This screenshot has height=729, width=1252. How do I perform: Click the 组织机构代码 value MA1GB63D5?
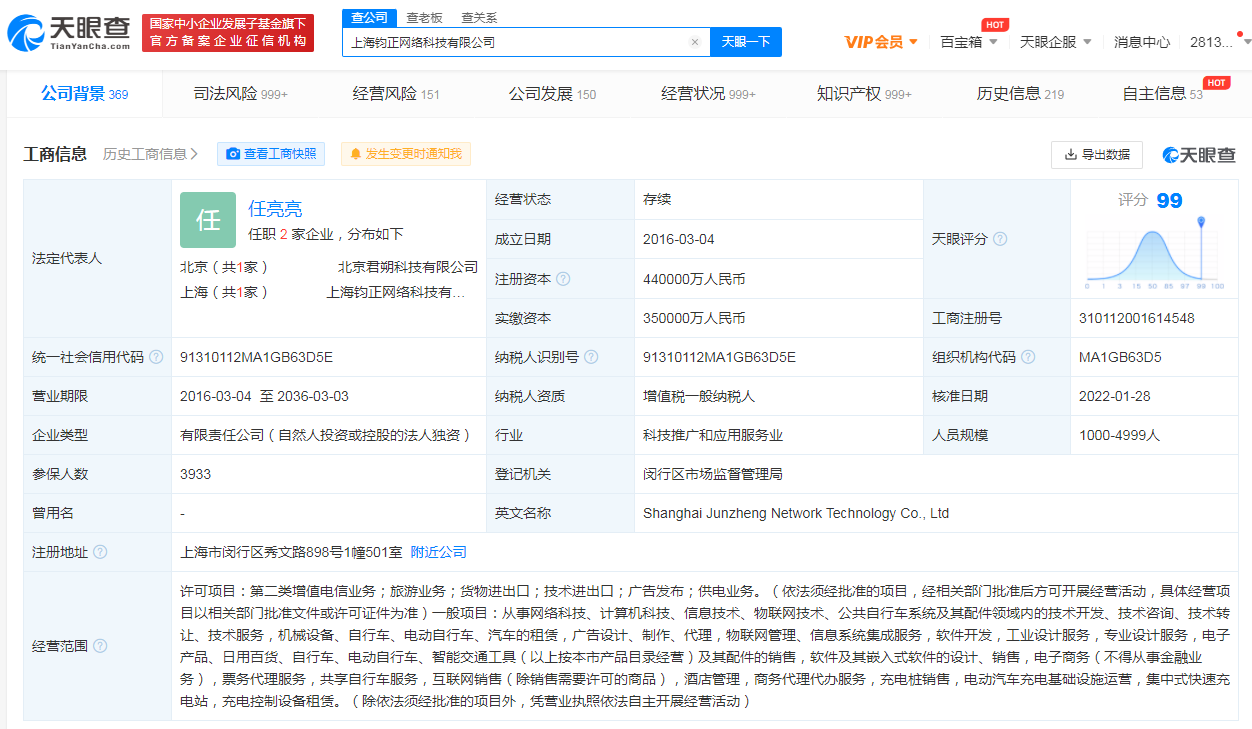click(1120, 357)
